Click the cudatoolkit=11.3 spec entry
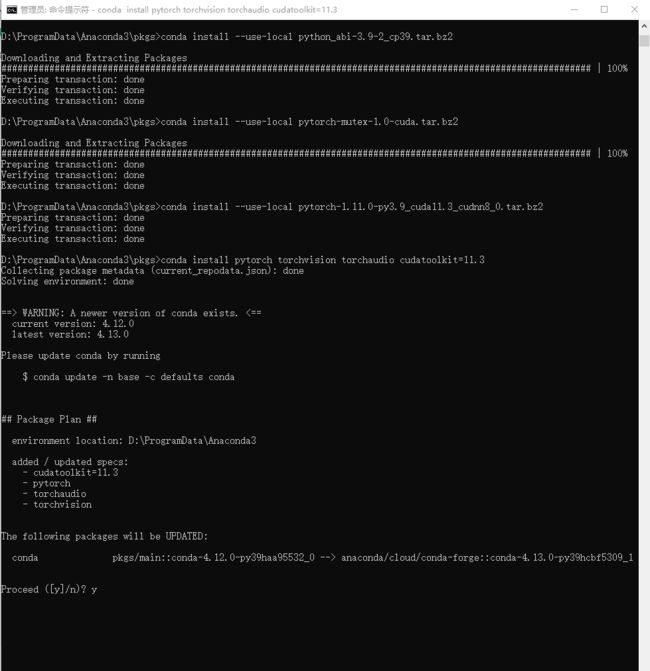Screen dimensions: 650x671 click(75, 472)
